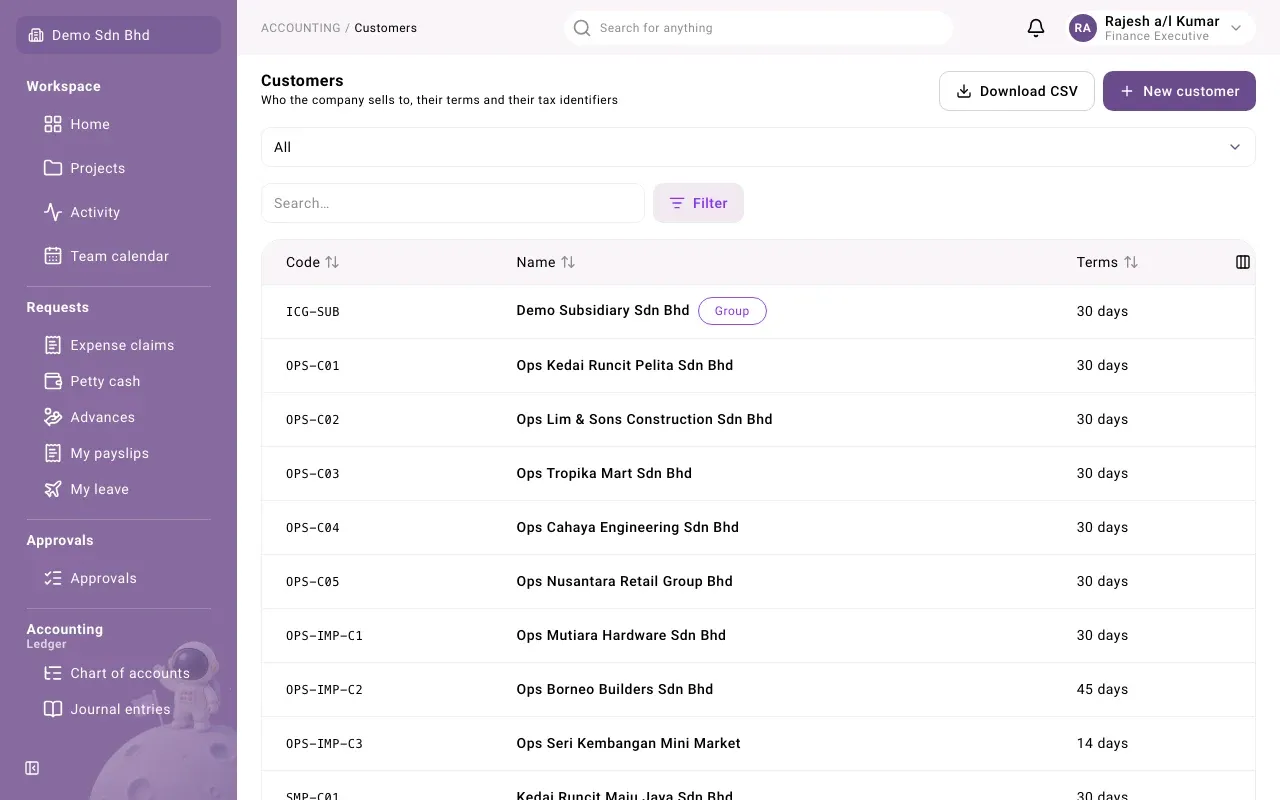Screen dimensions: 1280x800
Task: Click the ACCOUNTING breadcrumb
Action: coord(301,28)
